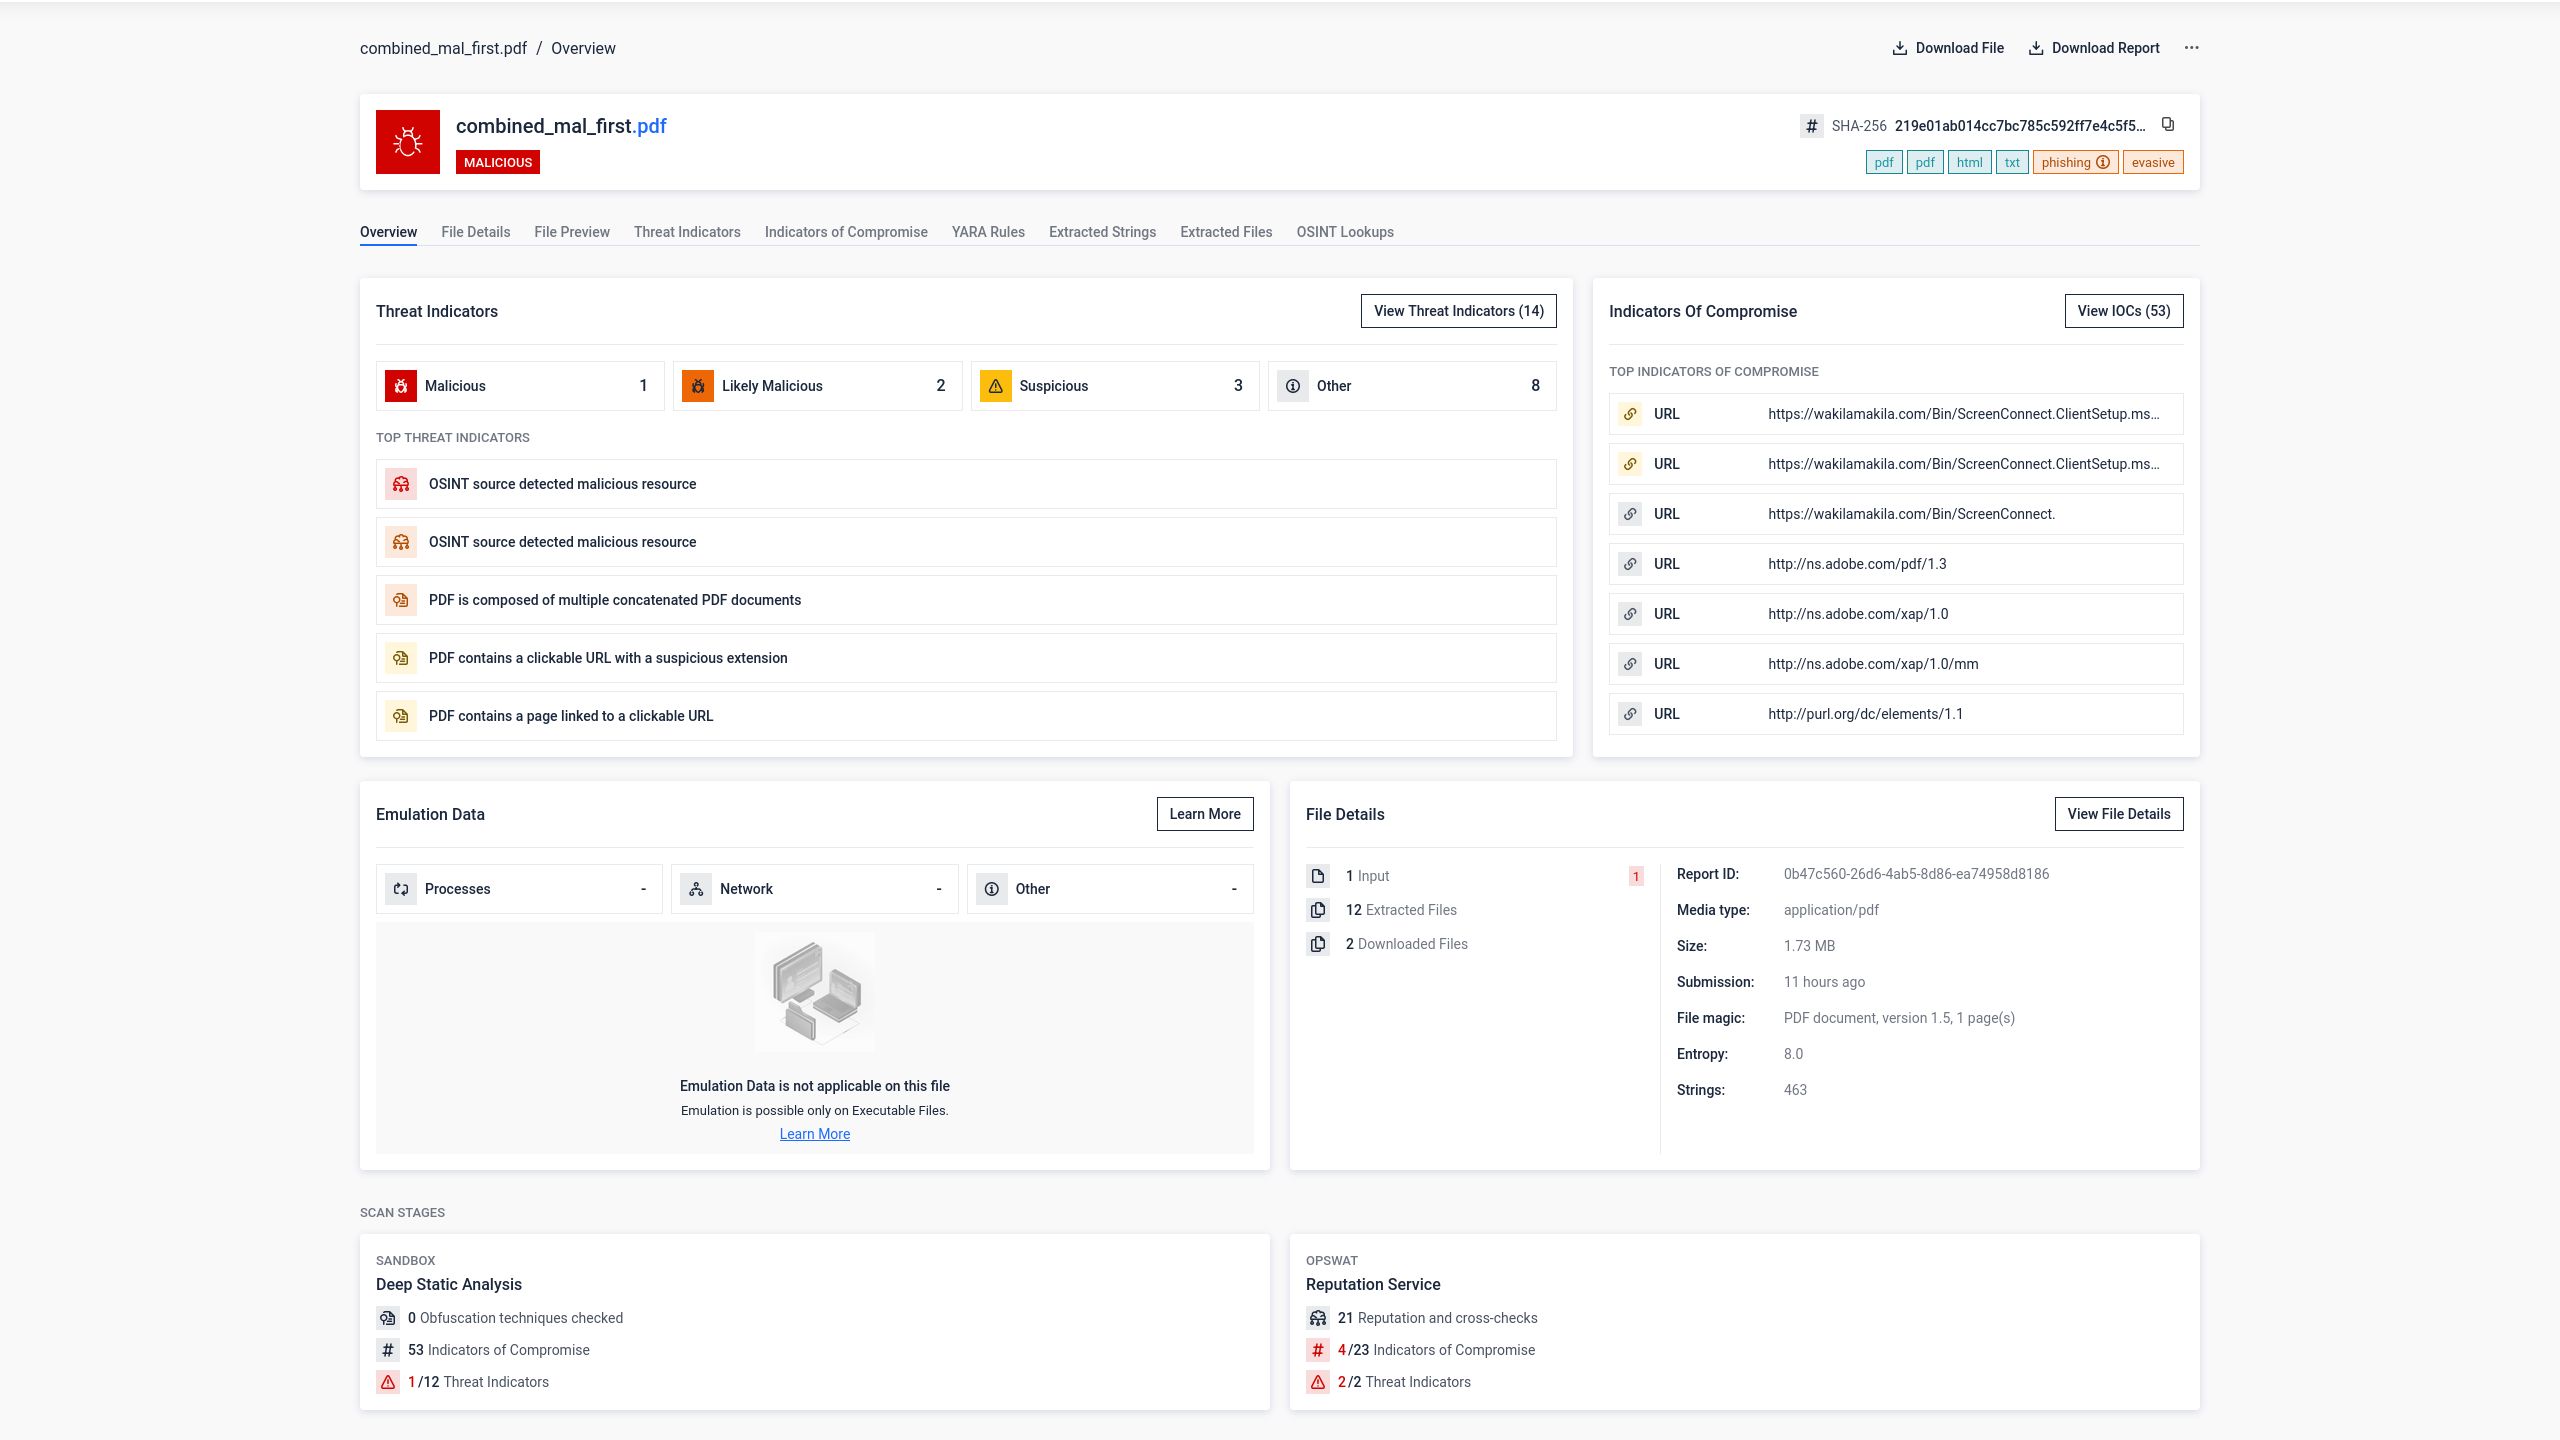The image size is (2560, 1440).
Task: Click the evasive tag label
Action: coord(2152,163)
